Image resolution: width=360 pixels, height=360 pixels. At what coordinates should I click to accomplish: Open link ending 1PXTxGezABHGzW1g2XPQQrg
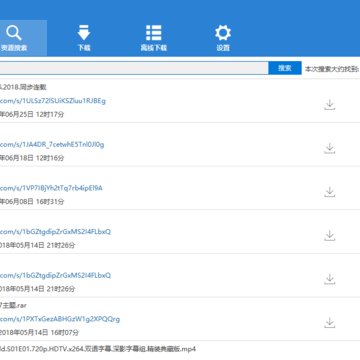(x=60, y=319)
